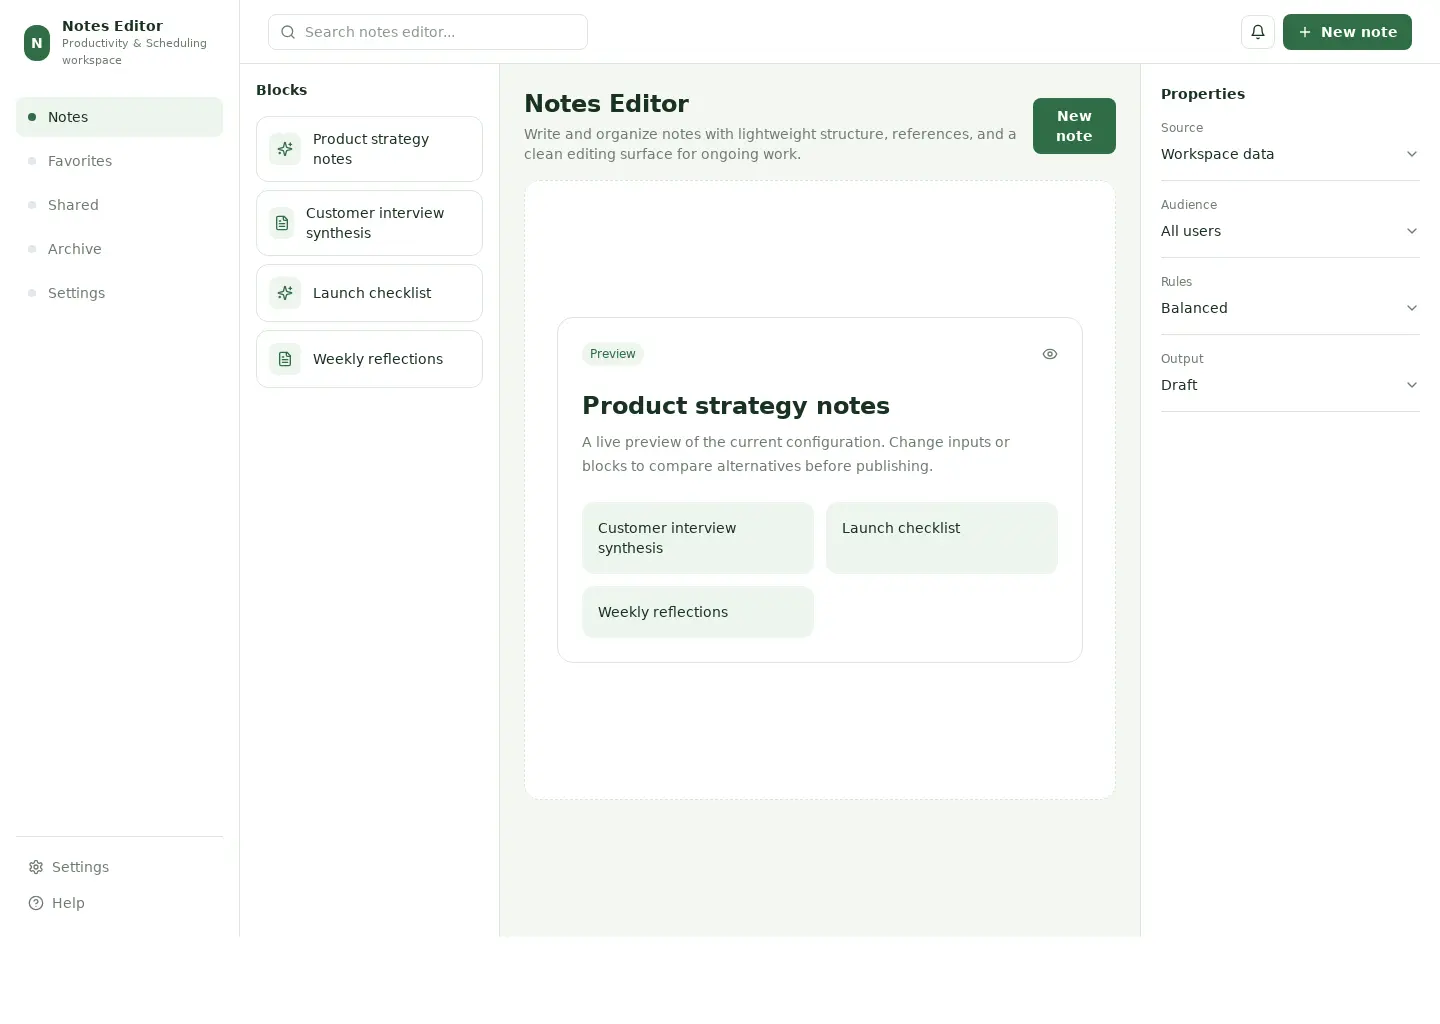Open Shared in the sidebar
Screen dimensions: 1440x1024
click(x=119, y=205)
